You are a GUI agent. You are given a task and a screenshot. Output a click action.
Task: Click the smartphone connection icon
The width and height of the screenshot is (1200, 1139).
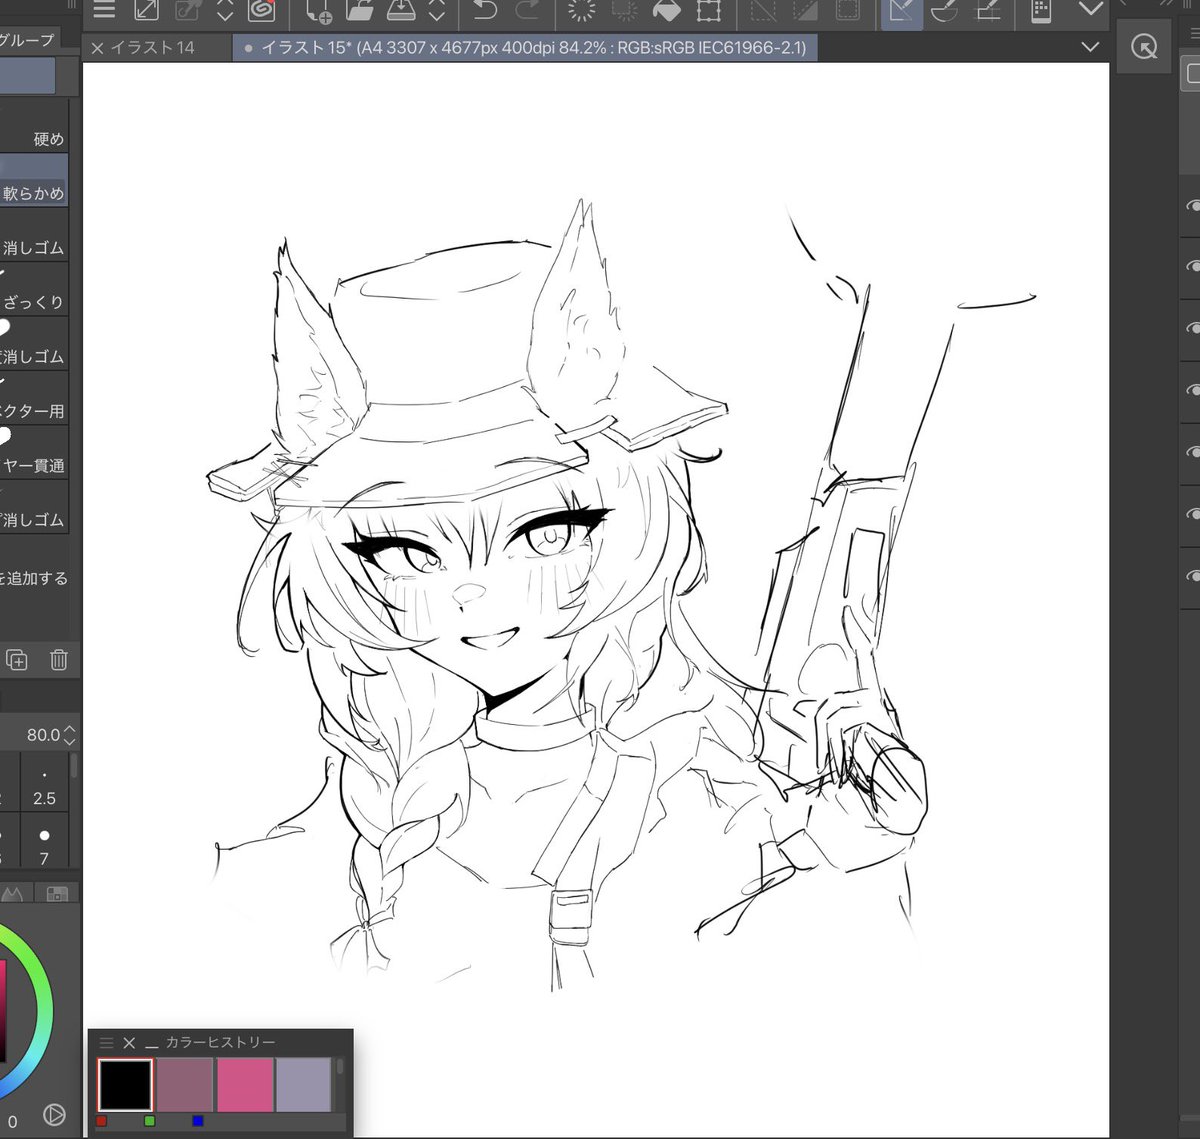pos(1041,10)
